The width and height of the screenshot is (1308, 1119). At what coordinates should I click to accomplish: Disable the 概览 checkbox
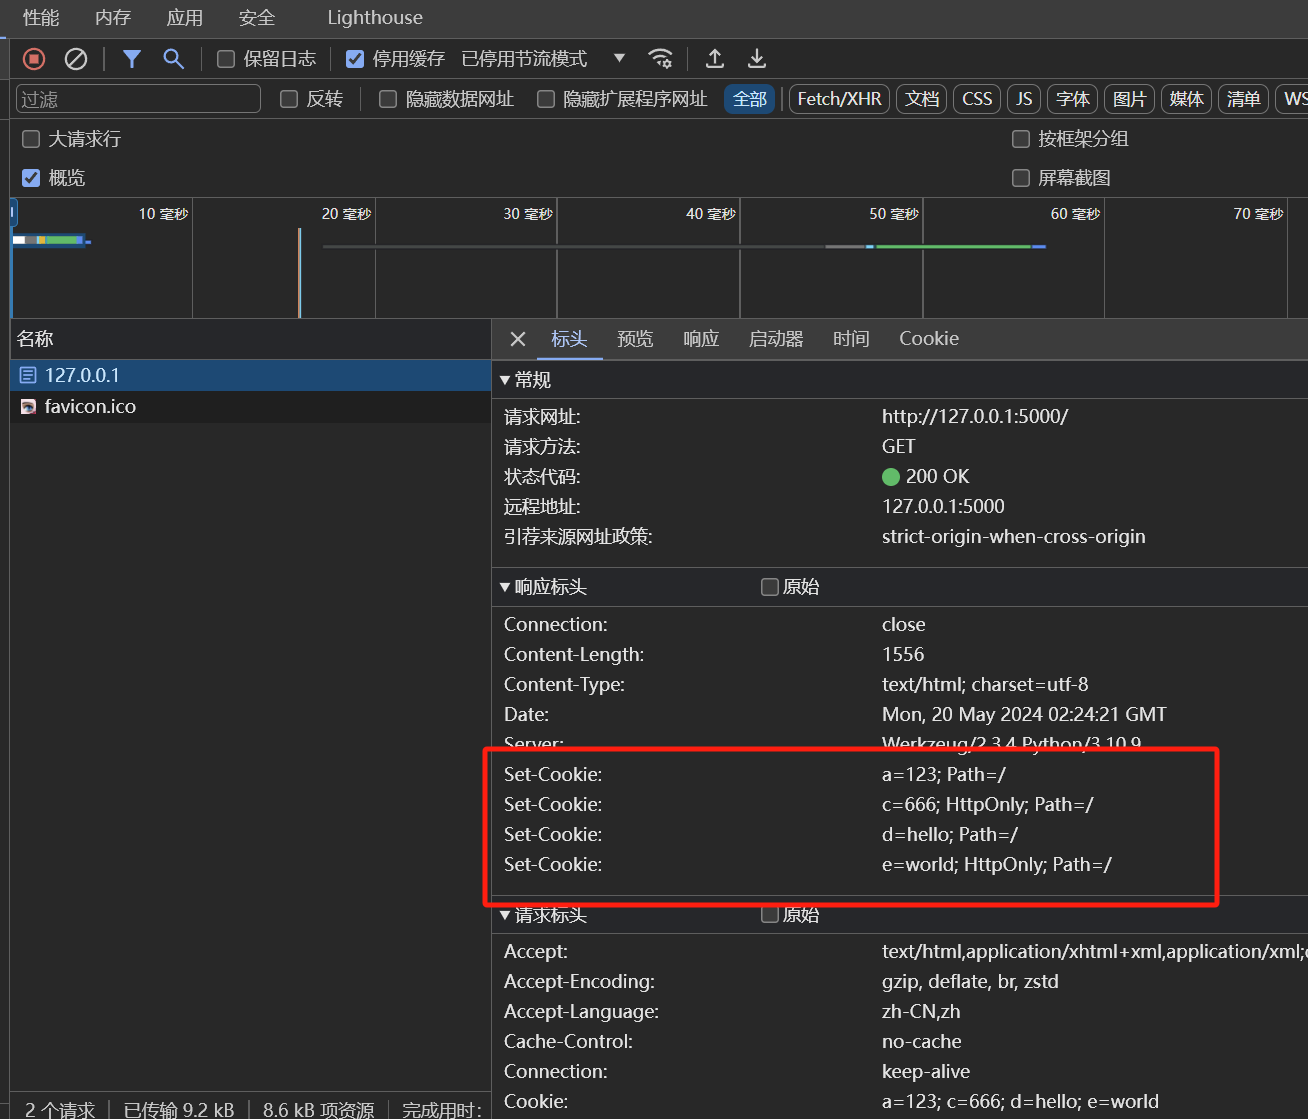(31, 178)
